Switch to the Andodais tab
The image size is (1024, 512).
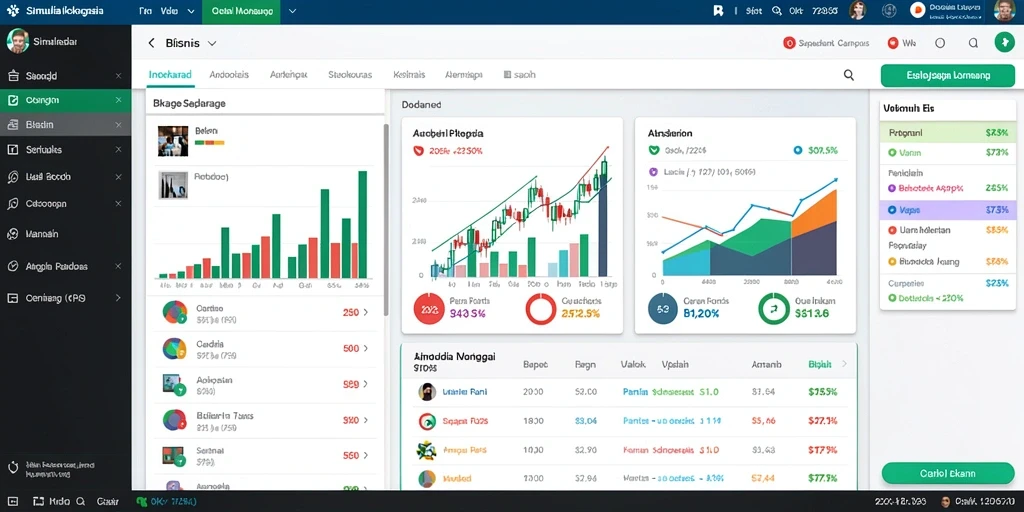click(x=229, y=75)
